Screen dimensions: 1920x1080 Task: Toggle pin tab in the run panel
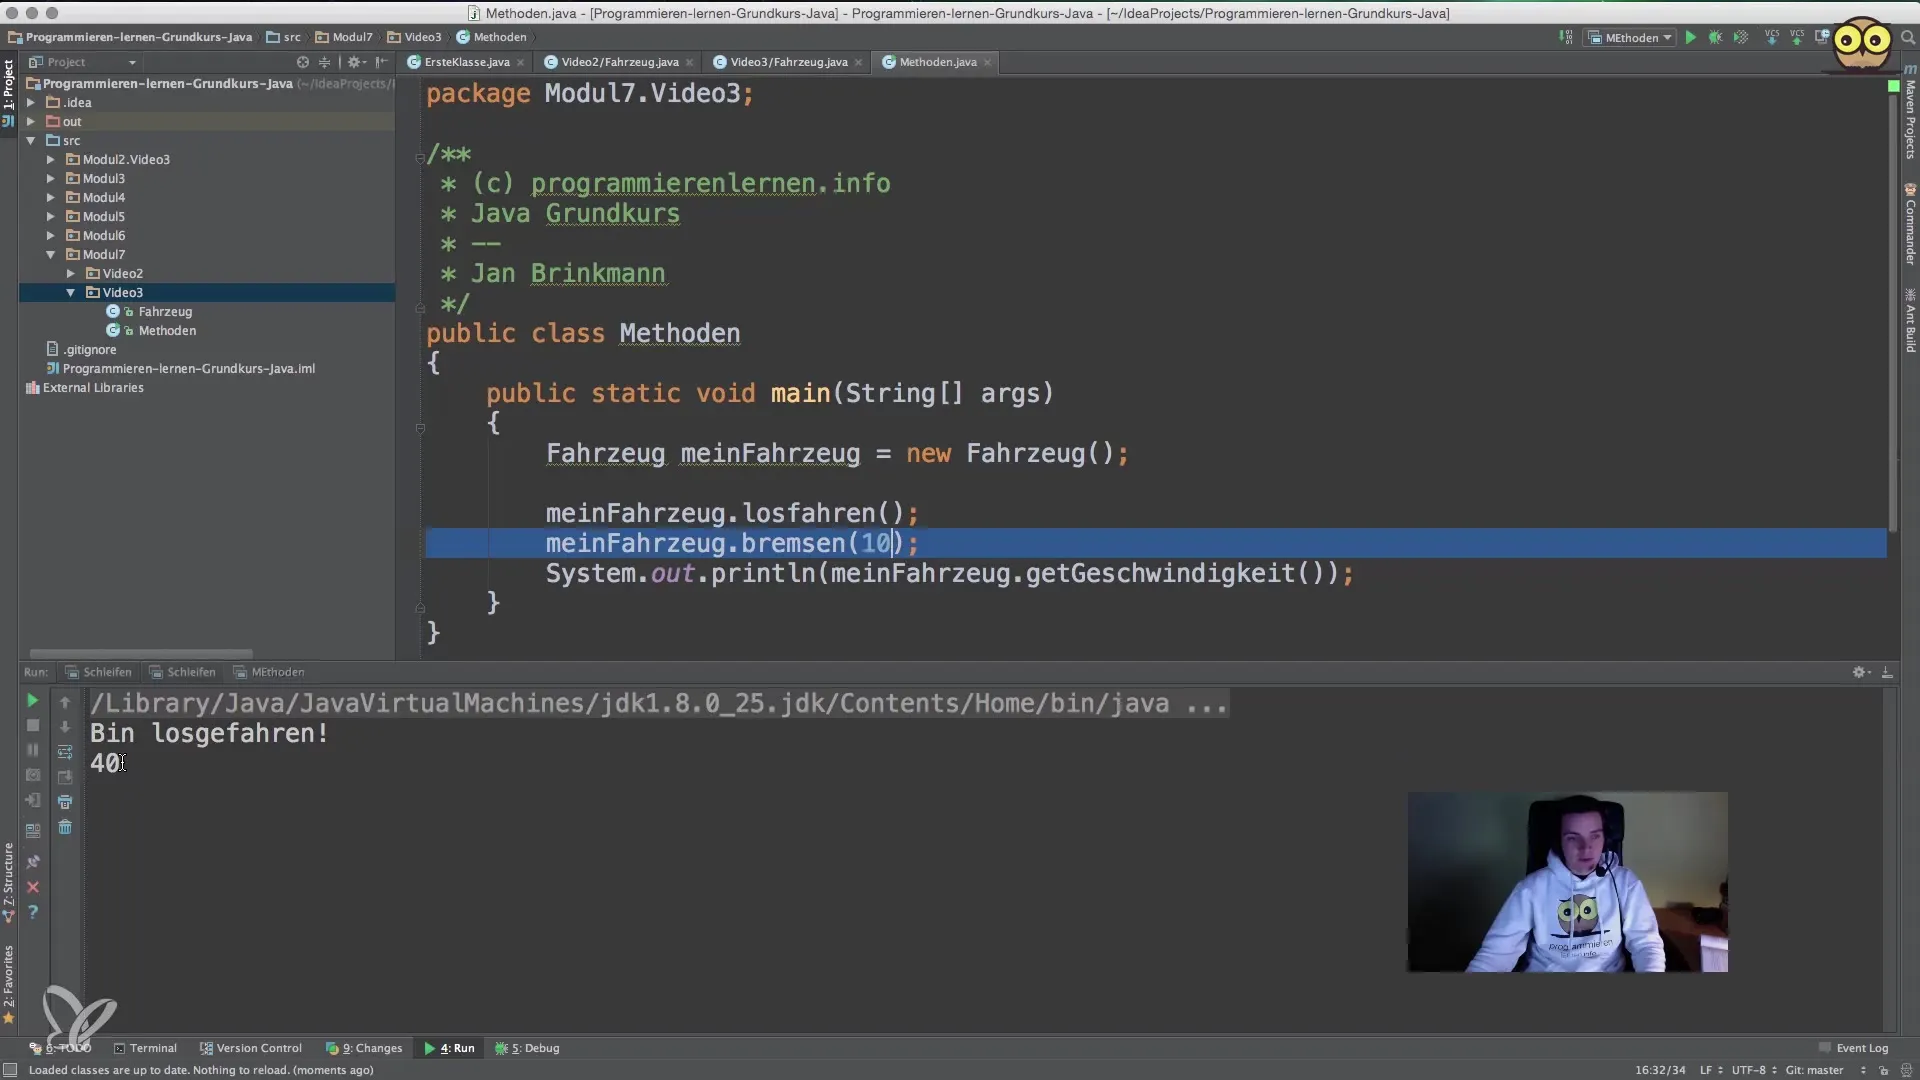pyautogui.click(x=32, y=861)
